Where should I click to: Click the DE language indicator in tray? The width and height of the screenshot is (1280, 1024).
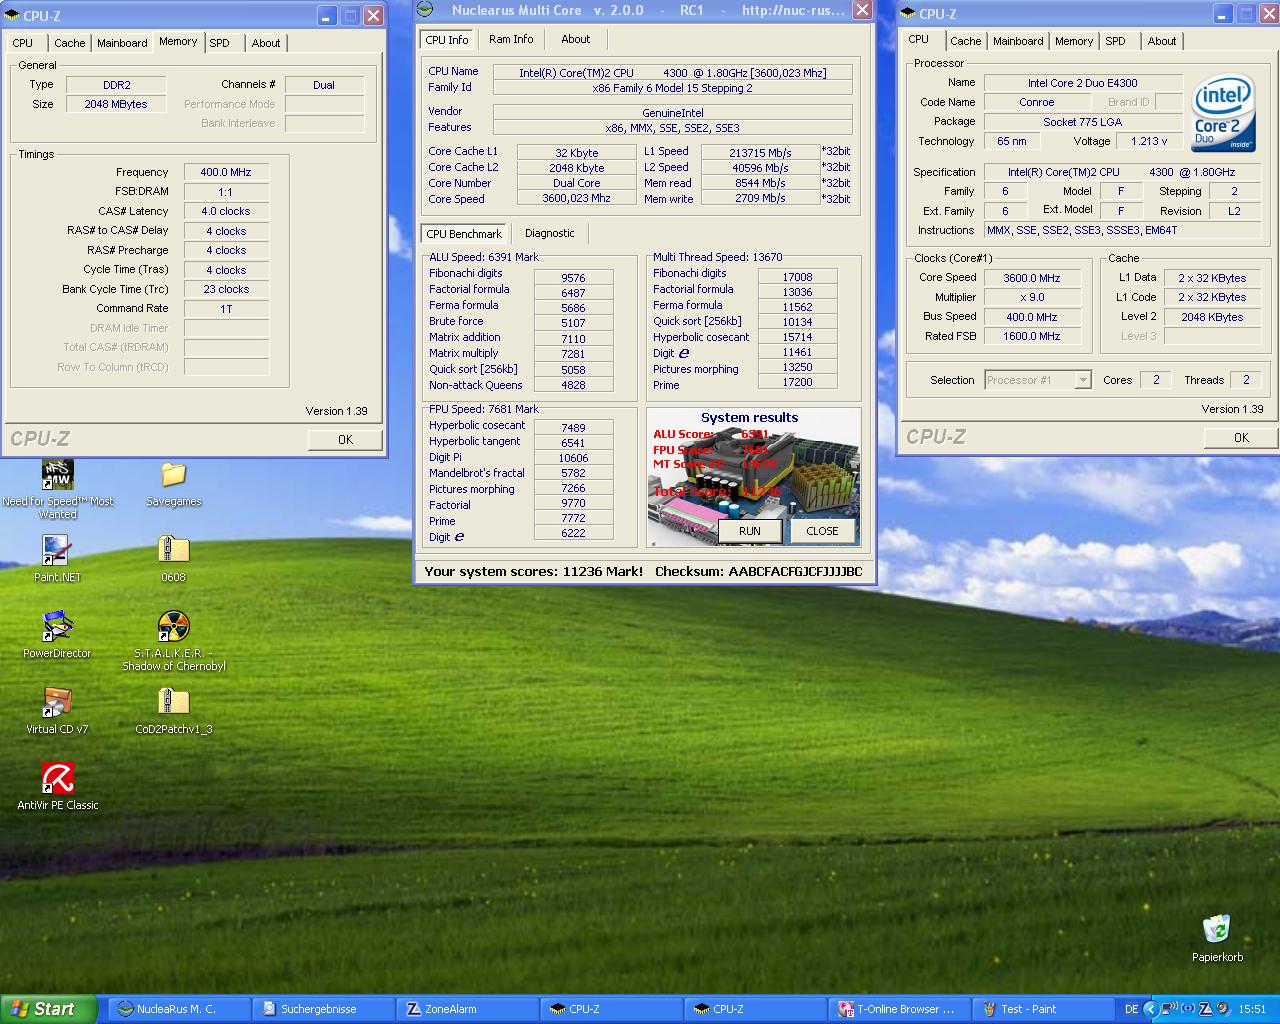1131,1009
